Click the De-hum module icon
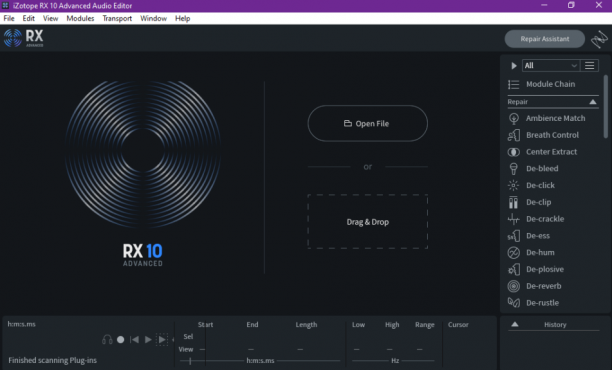Viewport: 612px width, 370px height. pos(514,253)
